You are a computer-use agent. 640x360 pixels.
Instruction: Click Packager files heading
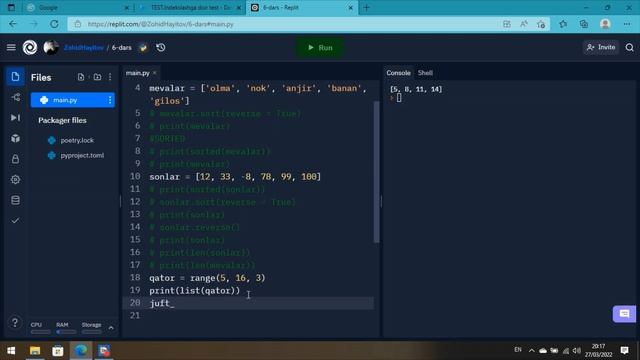62,120
